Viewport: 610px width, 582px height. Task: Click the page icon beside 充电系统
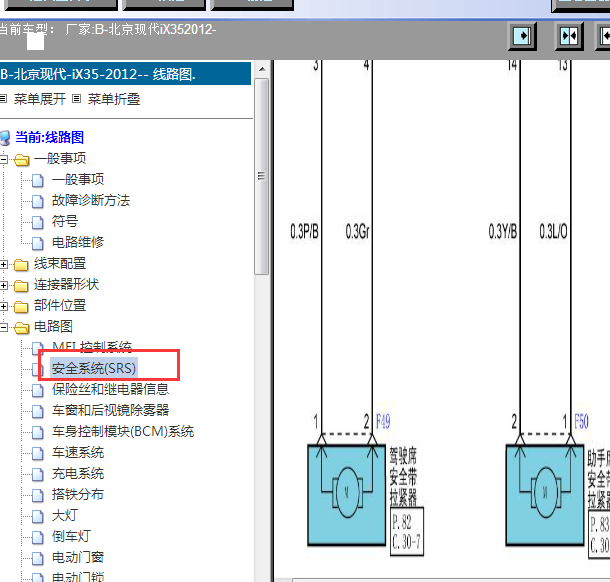pyautogui.click(x=37, y=475)
